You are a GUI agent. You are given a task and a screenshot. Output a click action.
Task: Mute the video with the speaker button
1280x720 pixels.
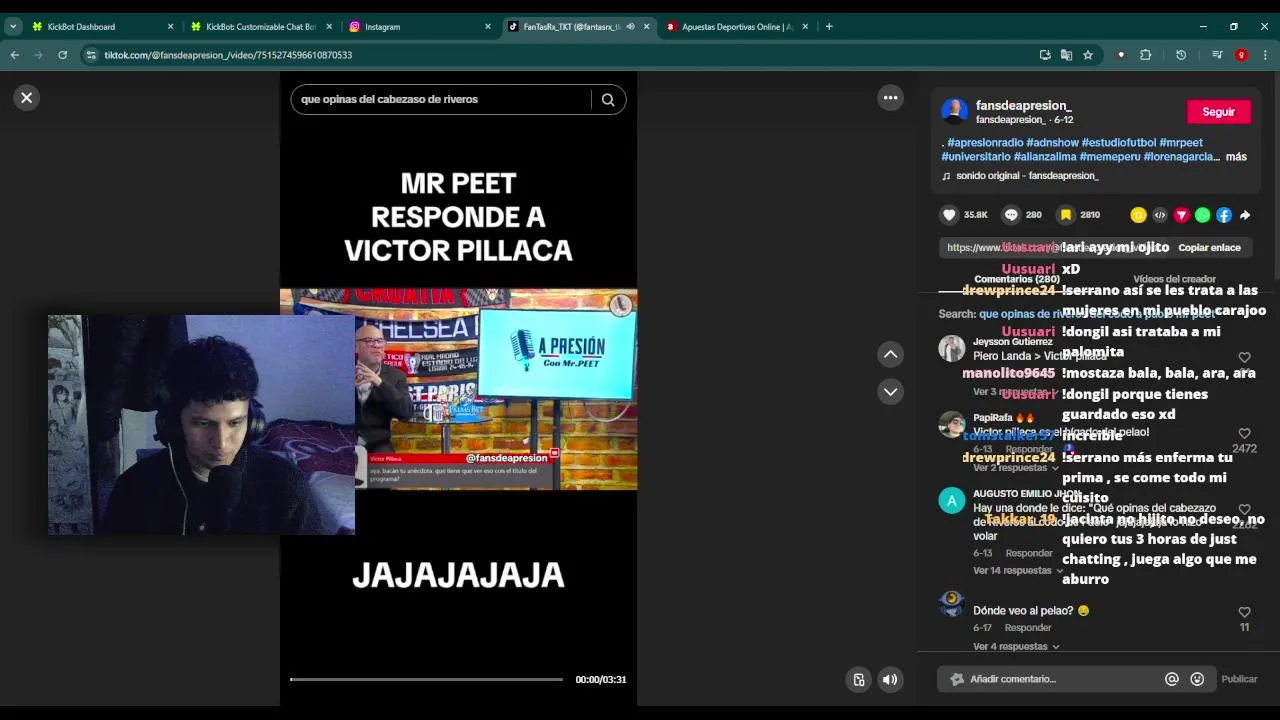[x=890, y=679]
